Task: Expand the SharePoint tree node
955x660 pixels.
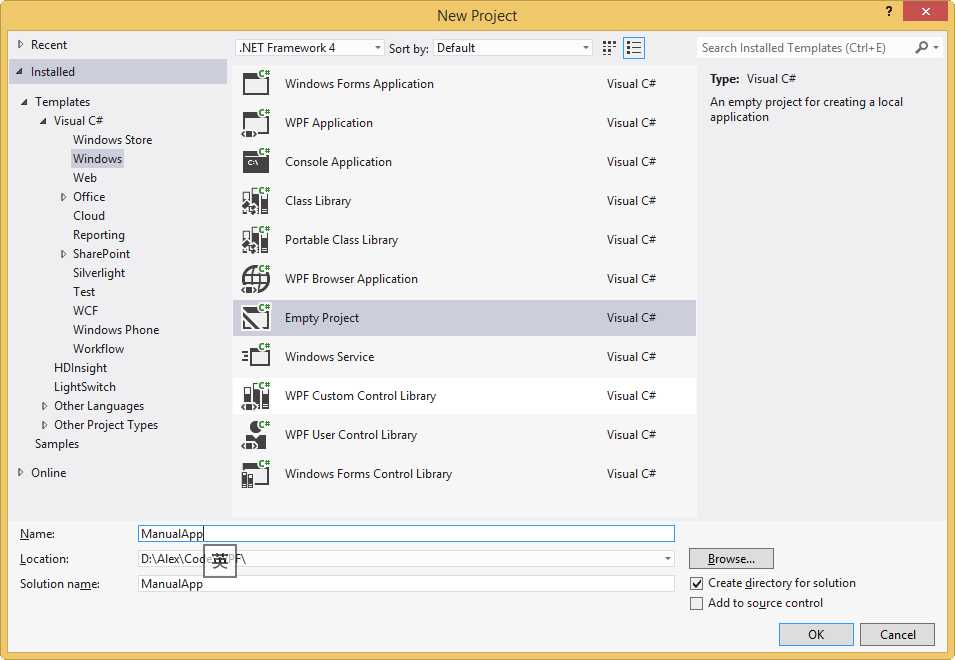Action: click(63, 254)
